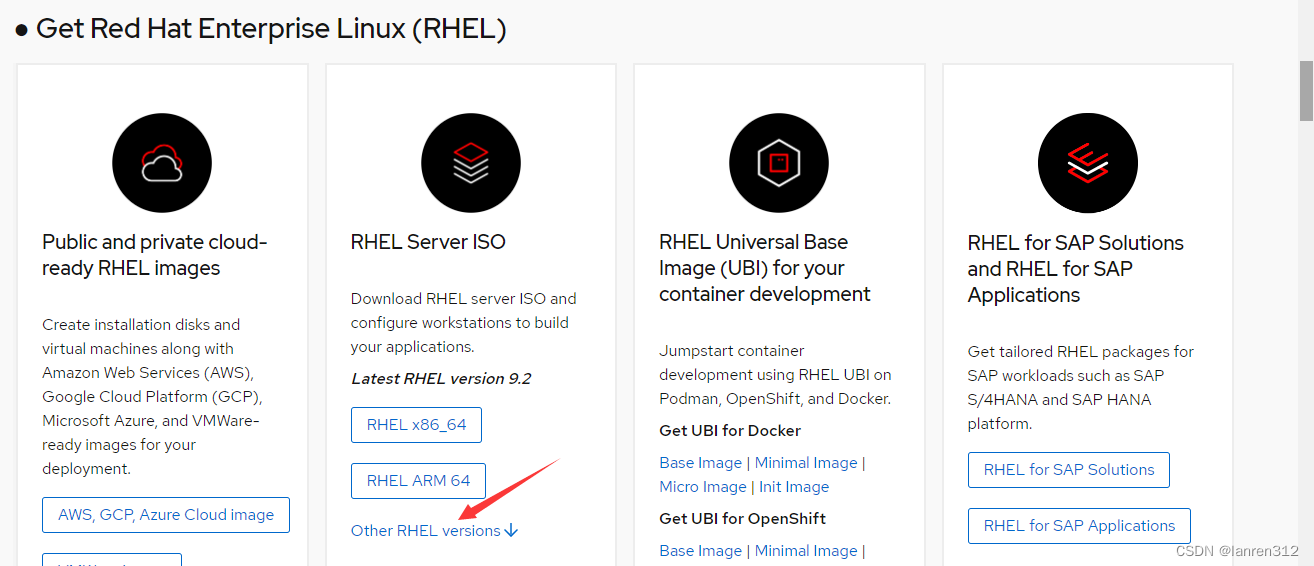Open Base Image link under UBI for OpenShift
Image resolution: width=1314 pixels, height=566 pixels.
point(701,551)
